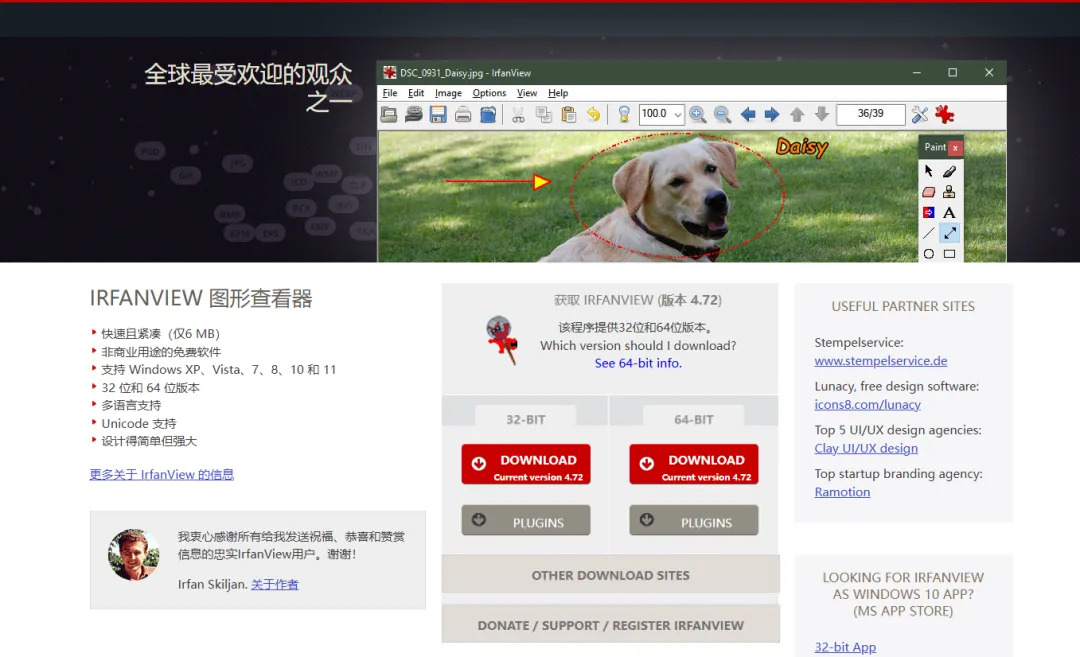
Task: Click the Image information lightbulb icon
Action: pos(624,114)
